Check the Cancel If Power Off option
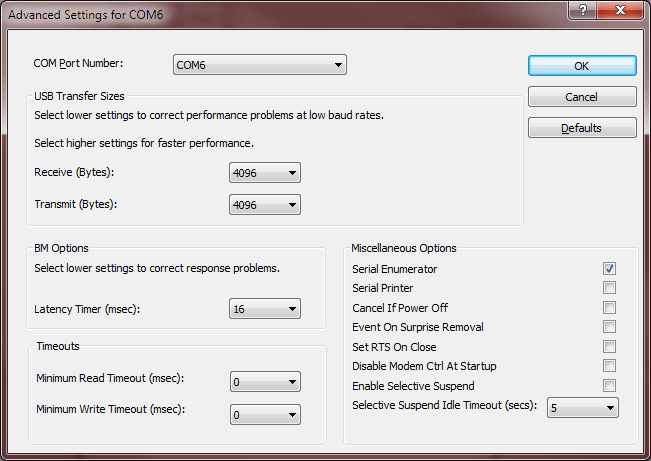 pyautogui.click(x=609, y=308)
